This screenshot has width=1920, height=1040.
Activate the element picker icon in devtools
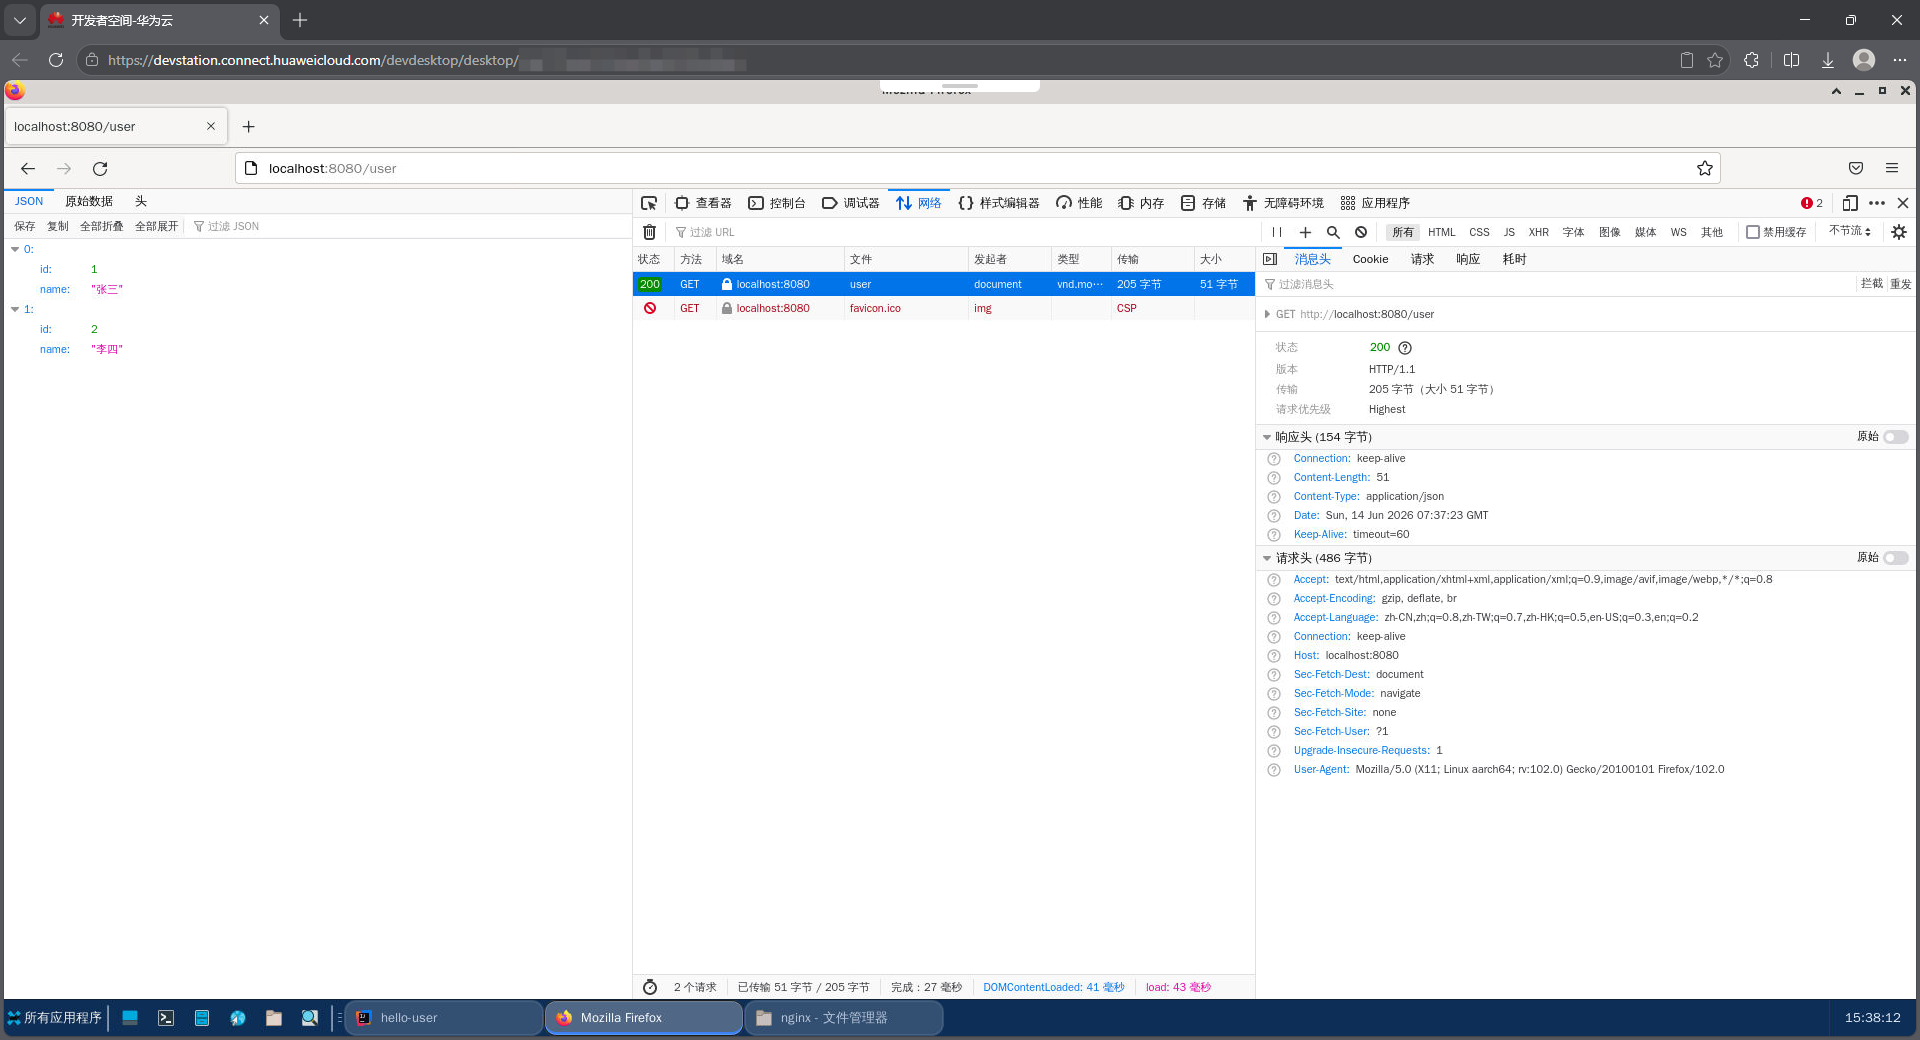click(x=649, y=203)
